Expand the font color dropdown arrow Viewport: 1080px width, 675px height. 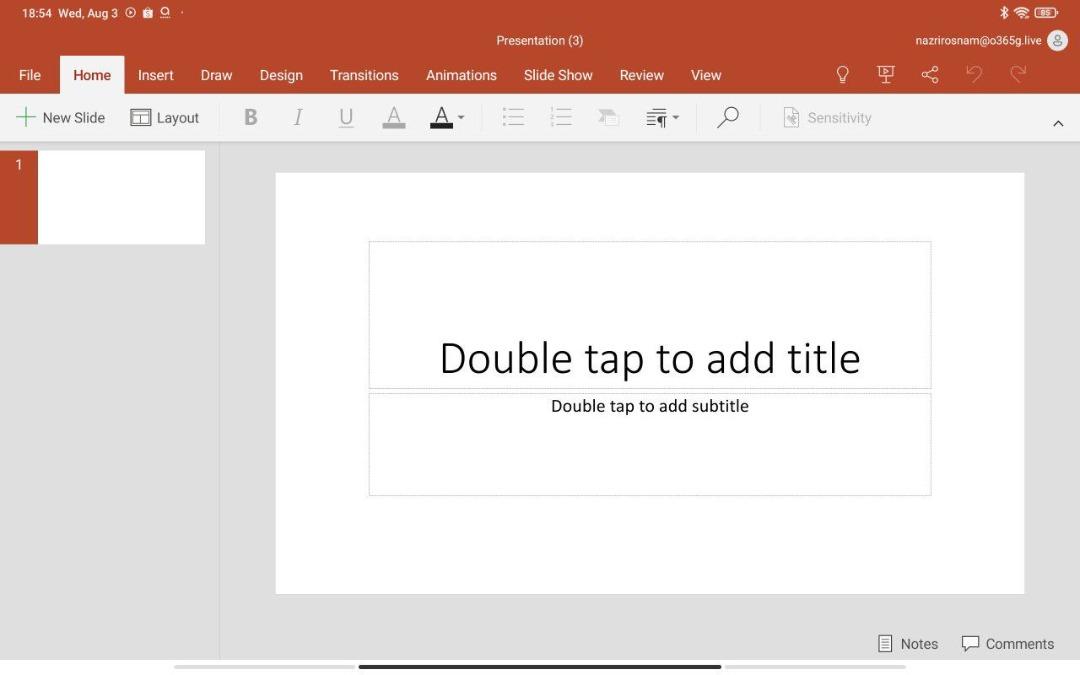(x=461, y=118)
